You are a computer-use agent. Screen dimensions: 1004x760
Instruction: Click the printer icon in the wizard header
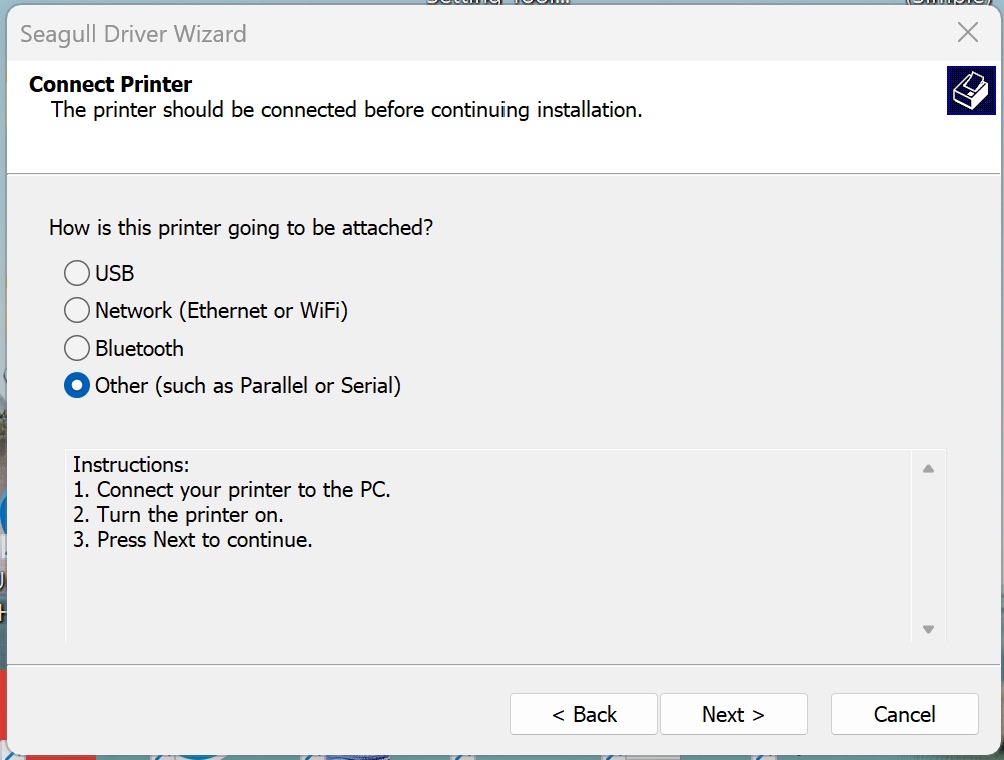[x=971, y=90]
